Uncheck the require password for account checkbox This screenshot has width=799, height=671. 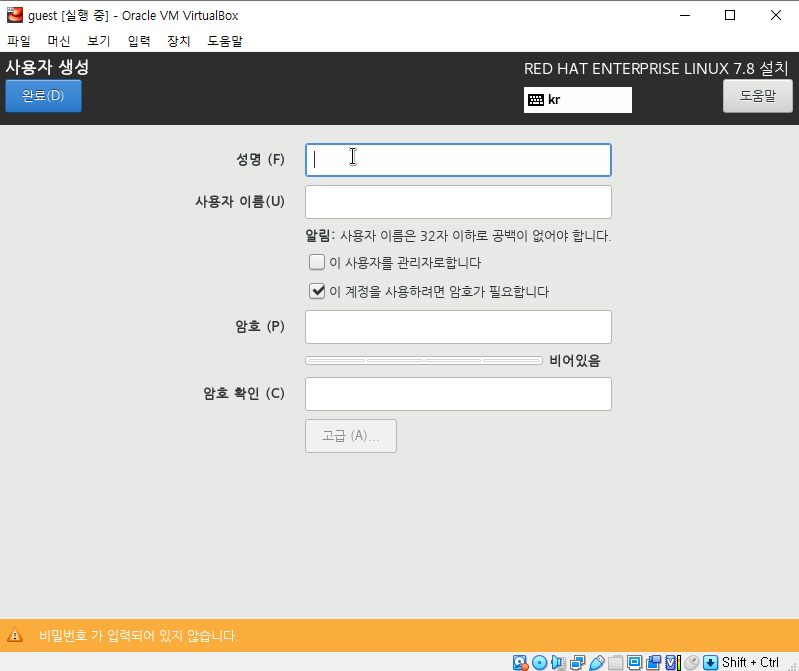click(x=317, y=291)
